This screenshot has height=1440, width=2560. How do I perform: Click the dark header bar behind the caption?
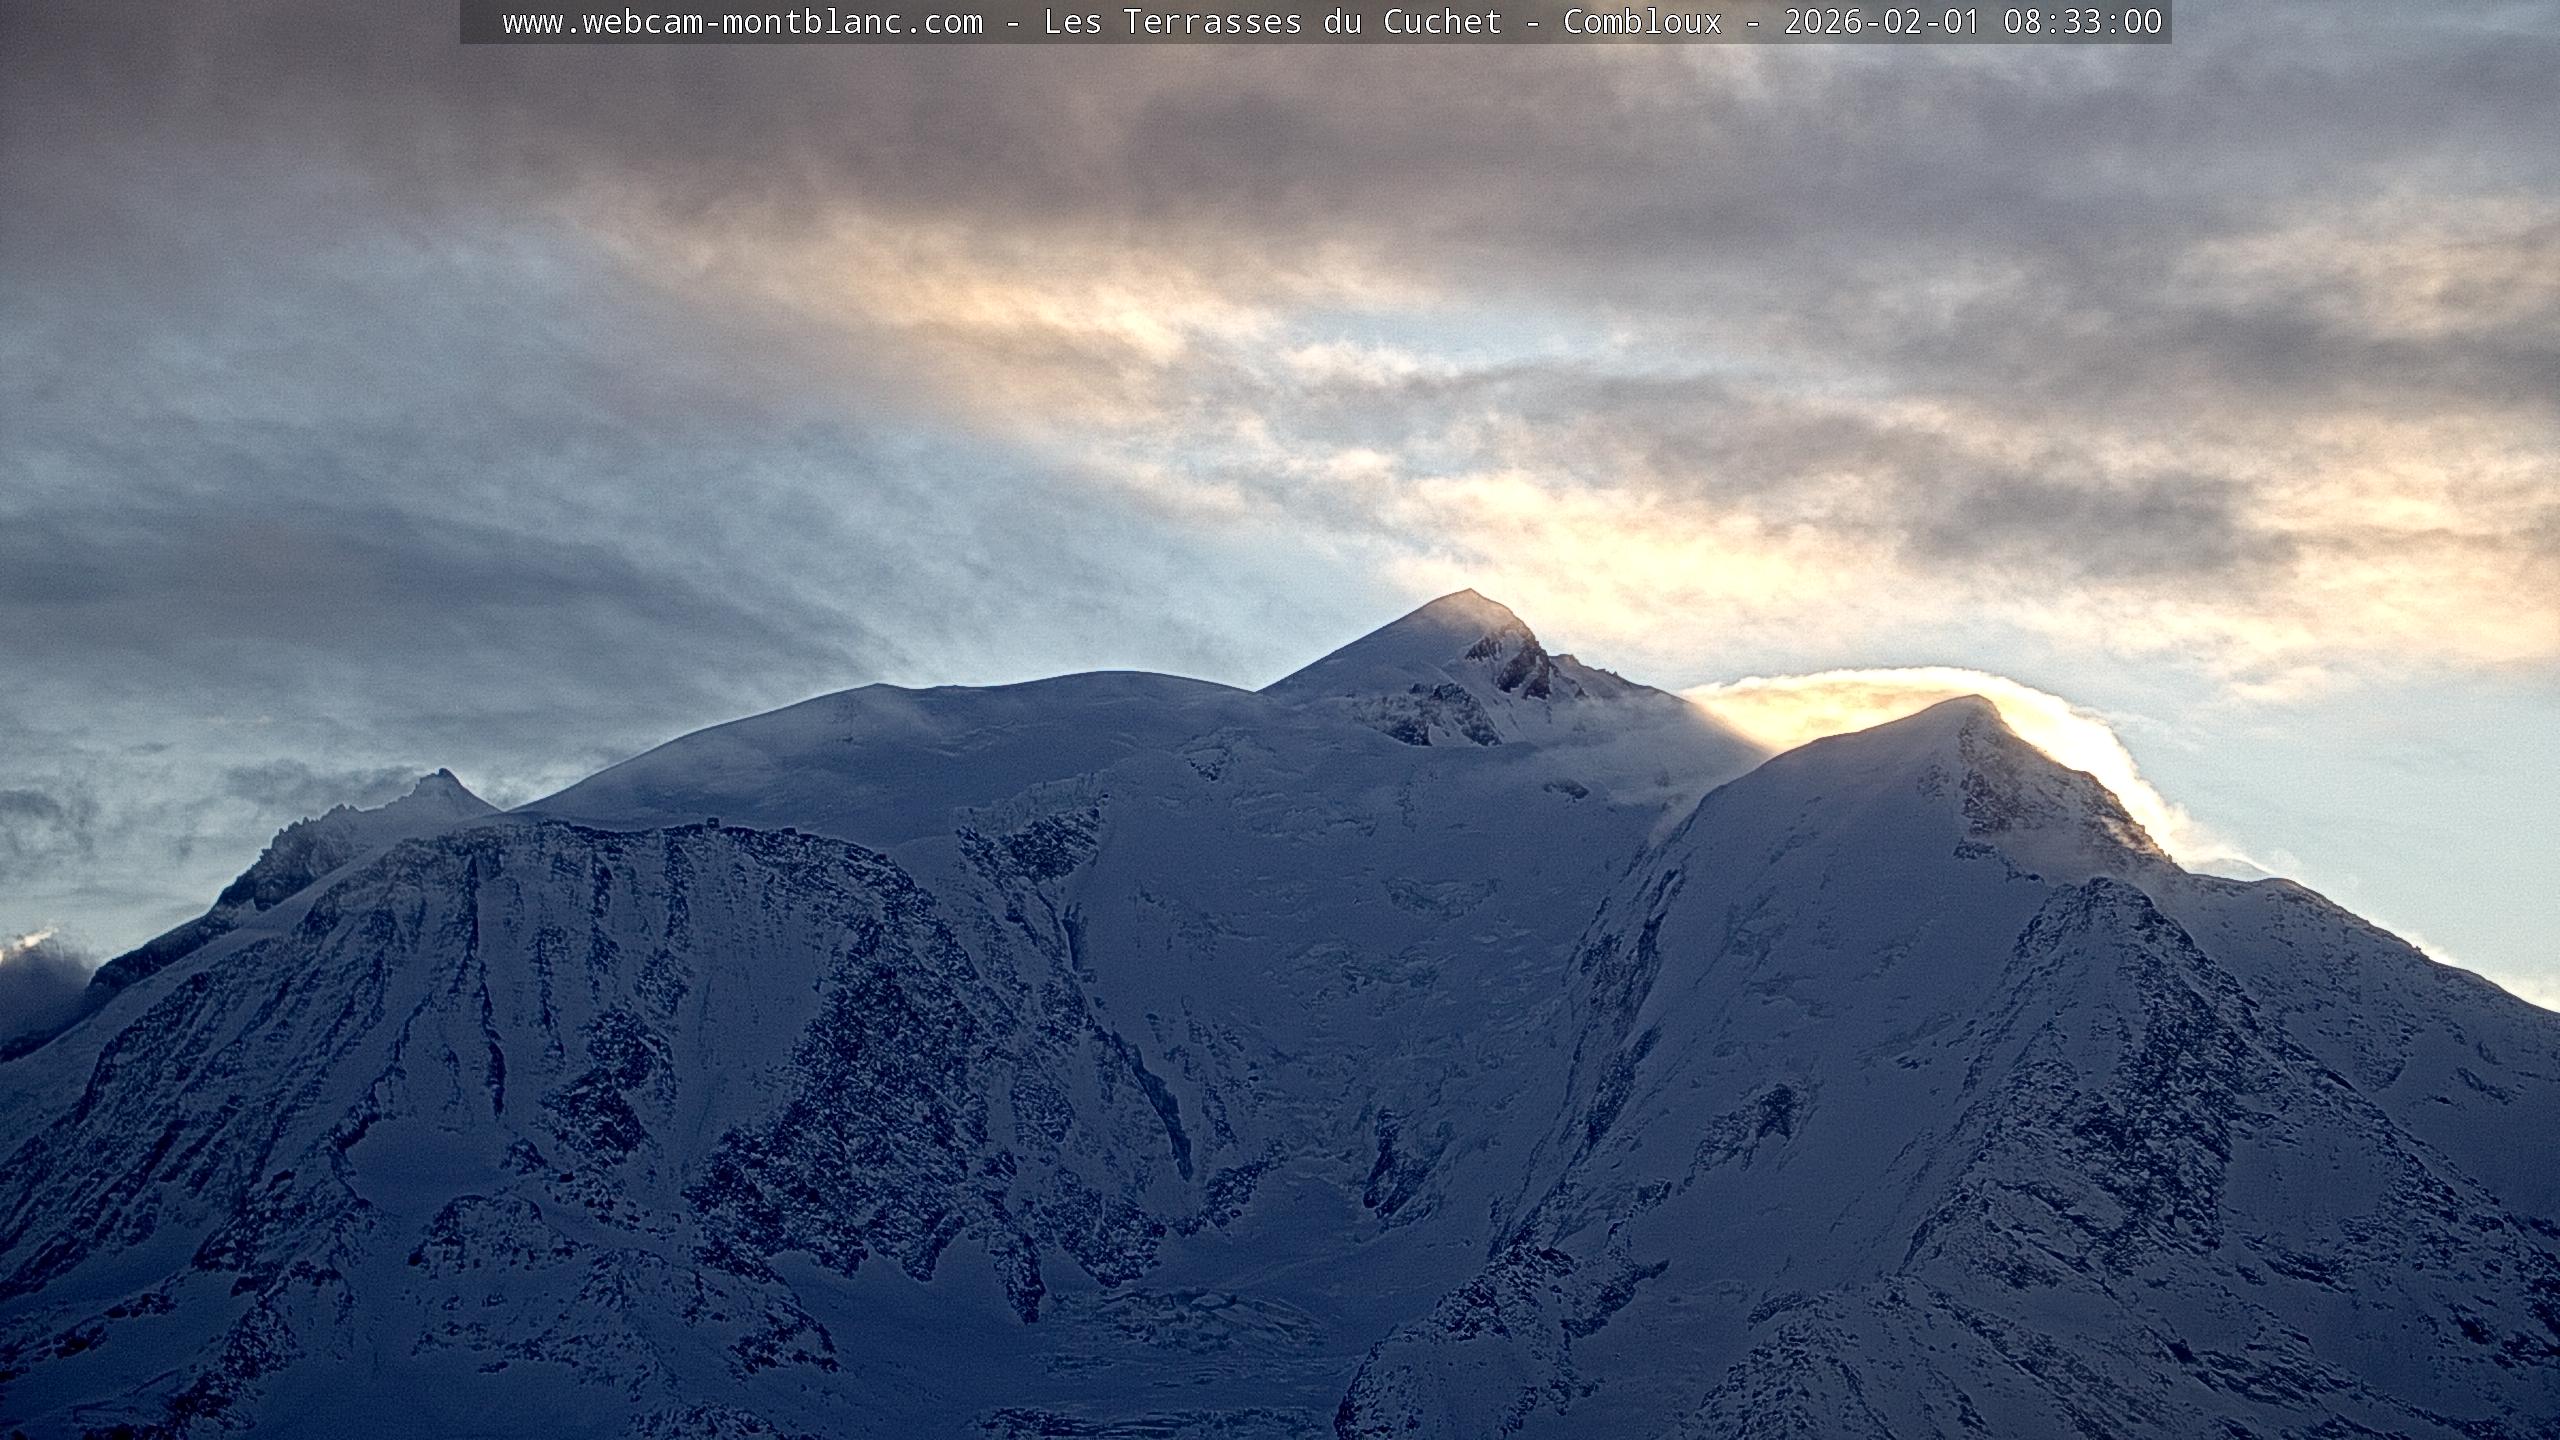coord(480,22)
